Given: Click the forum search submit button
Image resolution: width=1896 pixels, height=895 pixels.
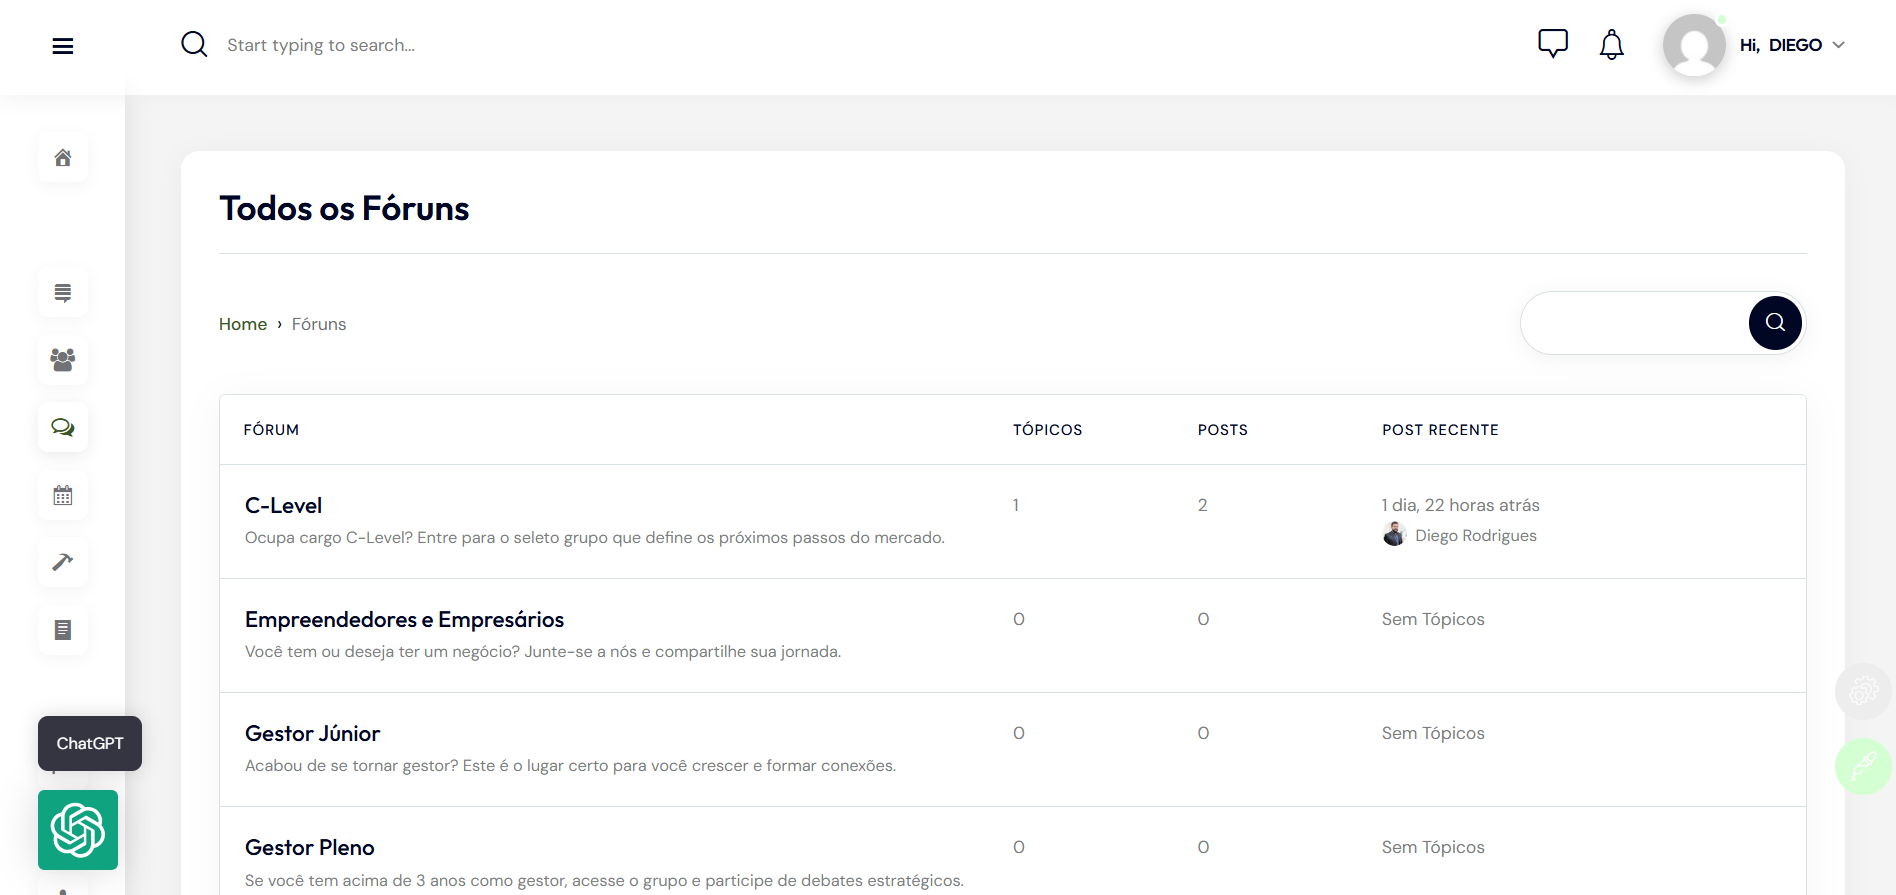Looking at the screenshot, I should pos(1774,323).
